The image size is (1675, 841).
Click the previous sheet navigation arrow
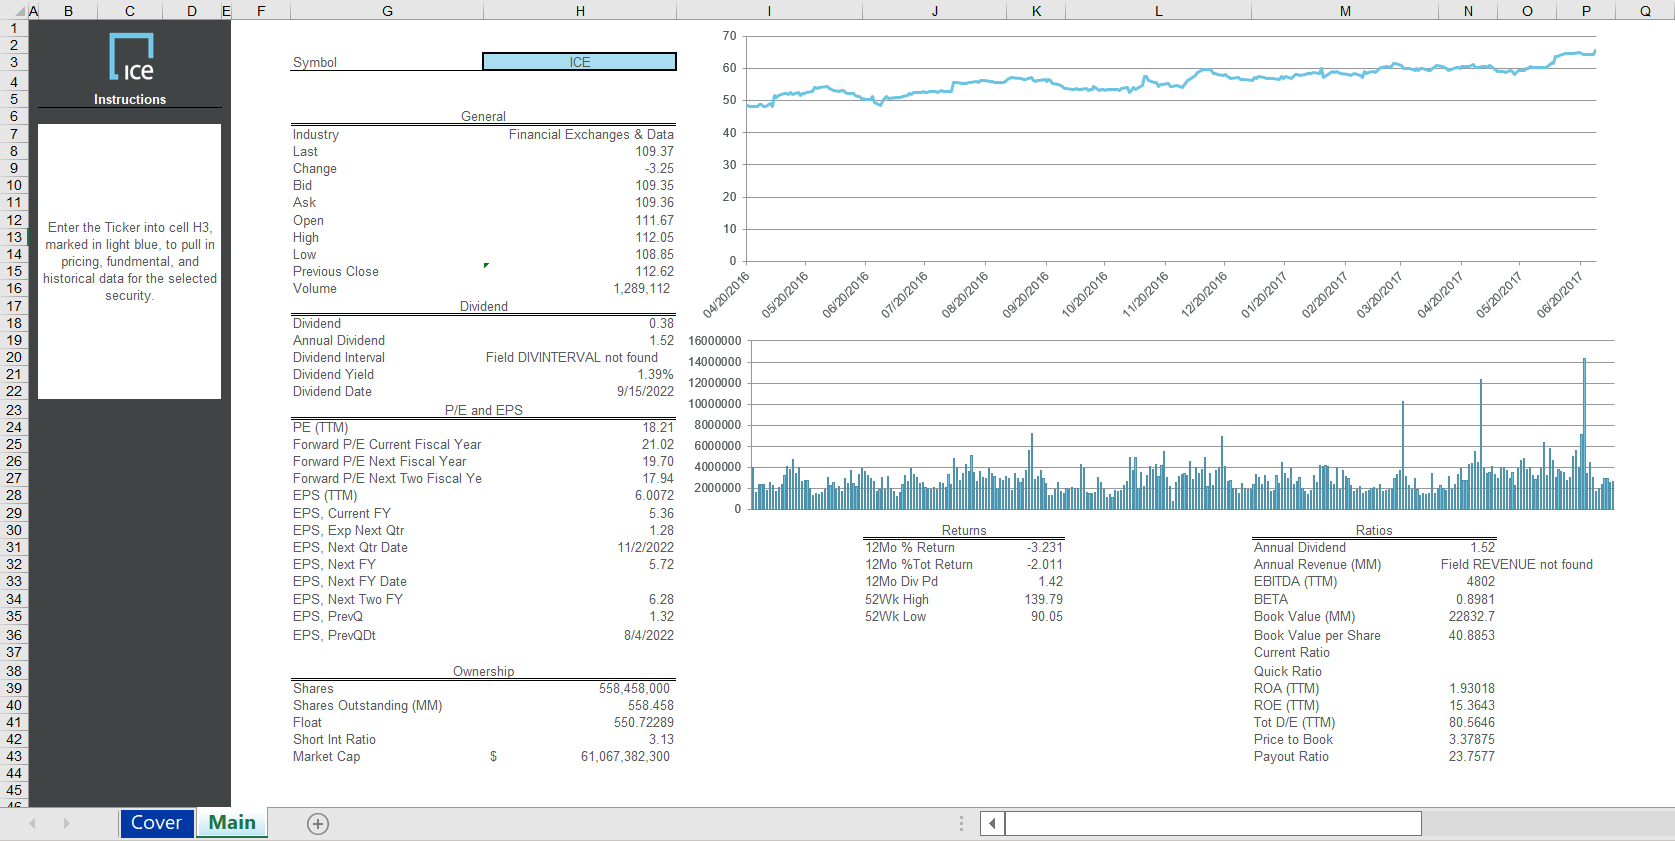(33, 824)
